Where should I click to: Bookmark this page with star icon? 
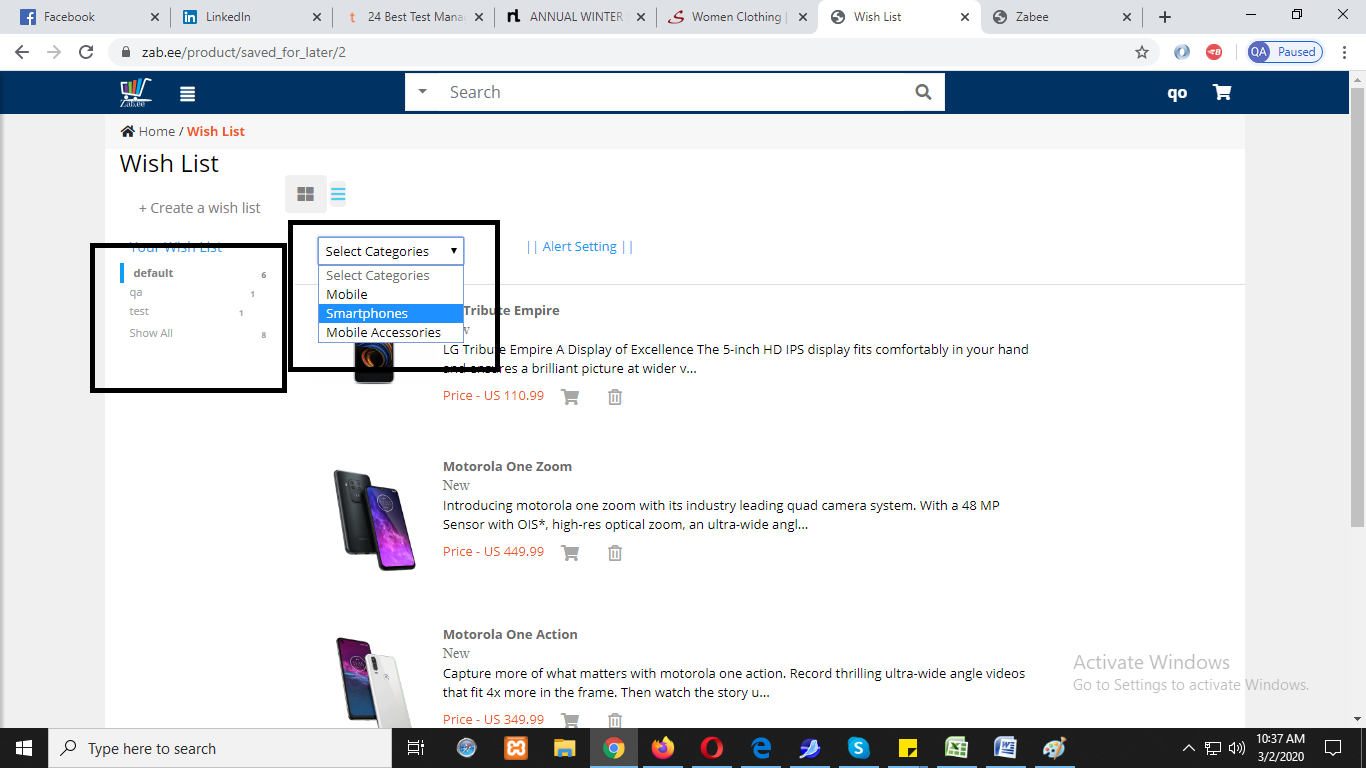[1142, 52]
